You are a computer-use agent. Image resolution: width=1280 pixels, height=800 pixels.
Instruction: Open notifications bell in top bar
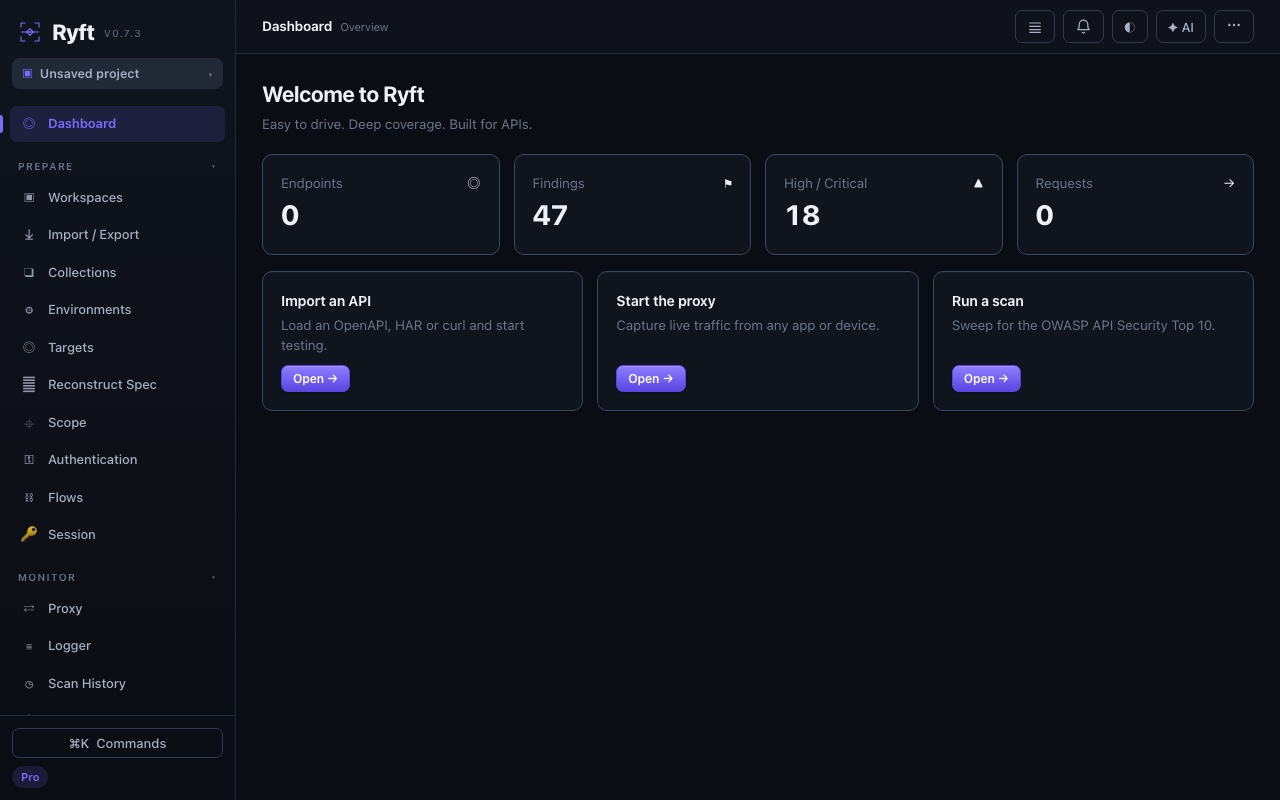pos(1083,27)
